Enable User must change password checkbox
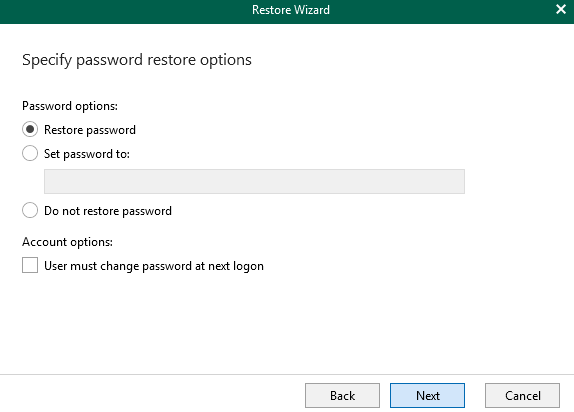Image resolution: width=574 pixels, height=412 pixels. (x=30, y=265)
